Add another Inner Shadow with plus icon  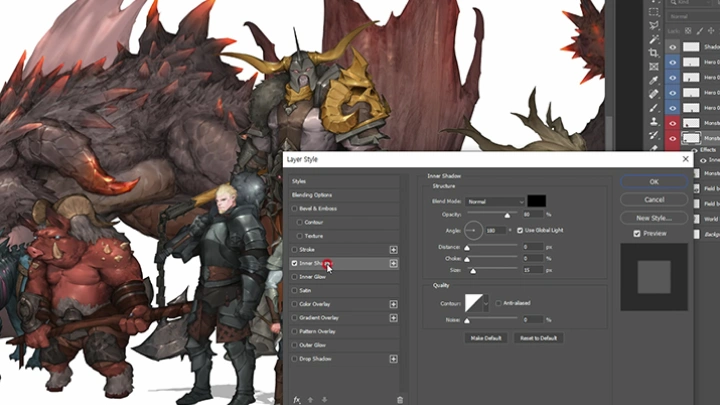(394, 264)
